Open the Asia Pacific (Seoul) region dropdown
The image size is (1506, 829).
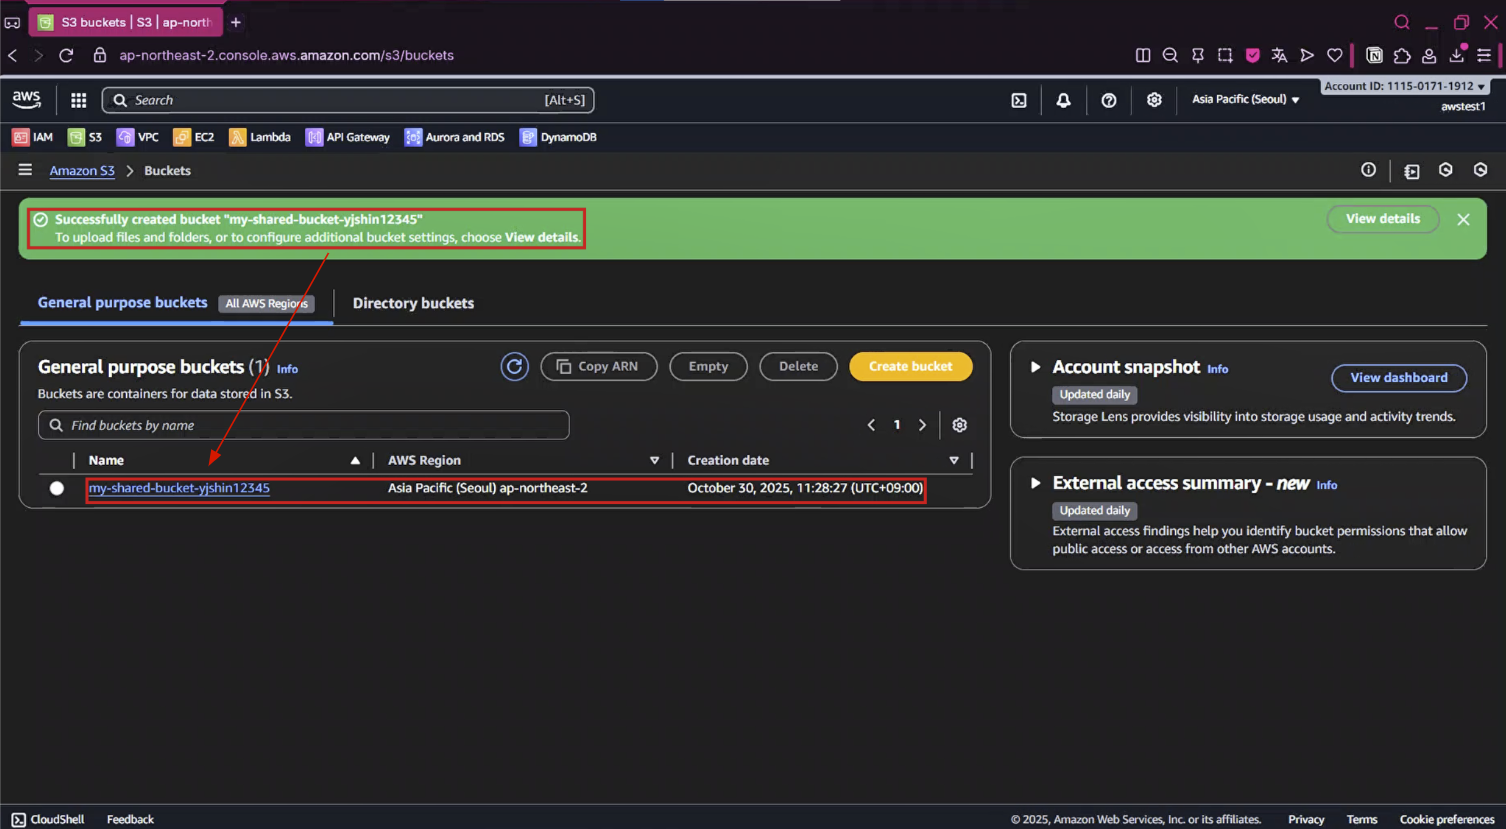click(1245, 99)
